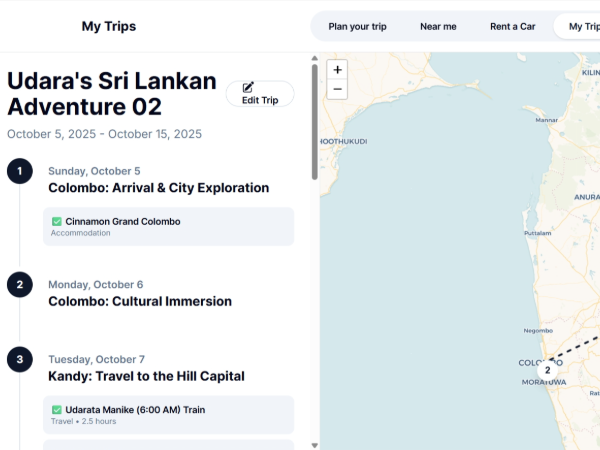Screen dimensions: 600x450
Task: Expand Kandy: Travel to the Hill Capital
Action: click(146, 376)
